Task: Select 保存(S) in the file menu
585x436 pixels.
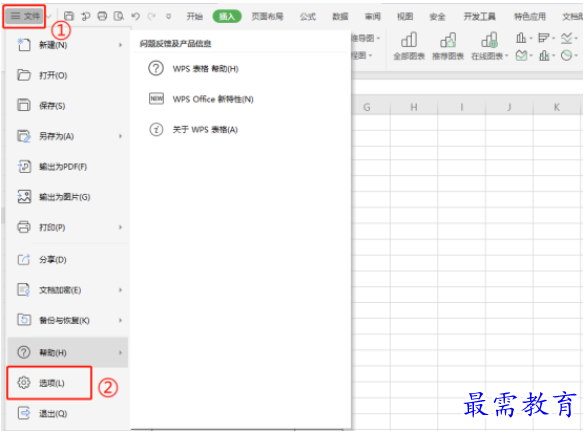Action: (x=68, y=106)
